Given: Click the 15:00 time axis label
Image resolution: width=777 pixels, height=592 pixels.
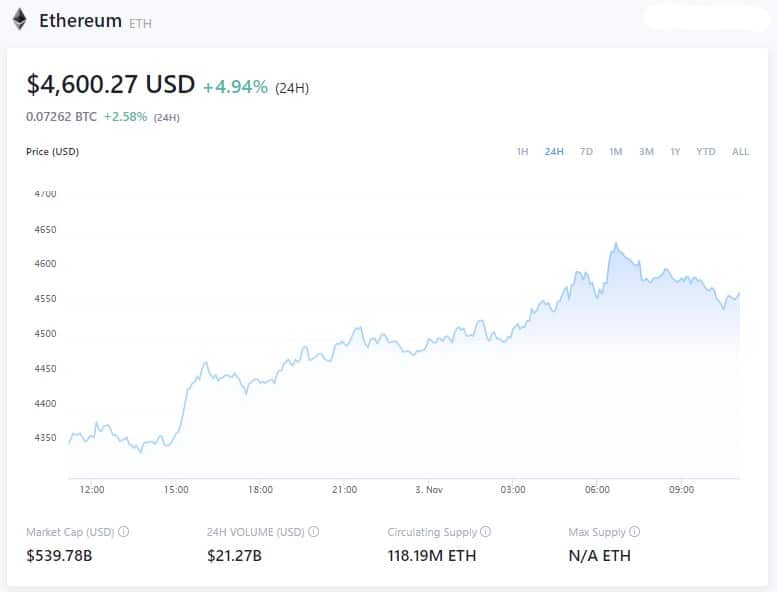Looking at the screenshot, I should (176, 489).
